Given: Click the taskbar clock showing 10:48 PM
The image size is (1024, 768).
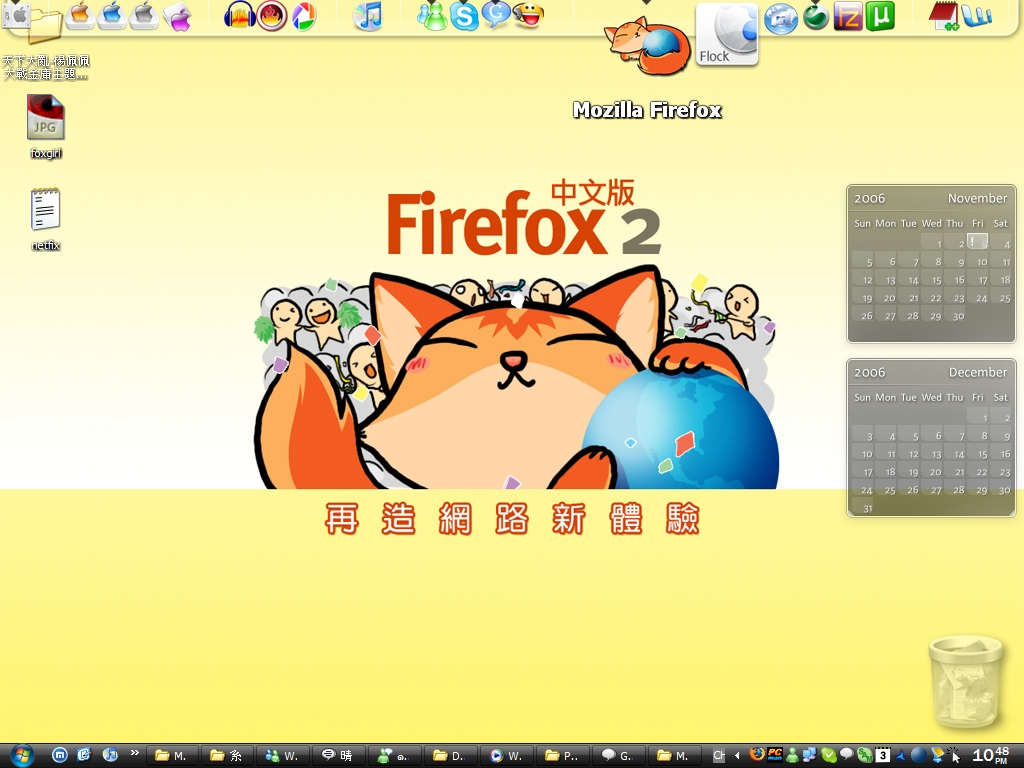Looking at the screenshot, I should pyautogui.click(x=990, y=755).
